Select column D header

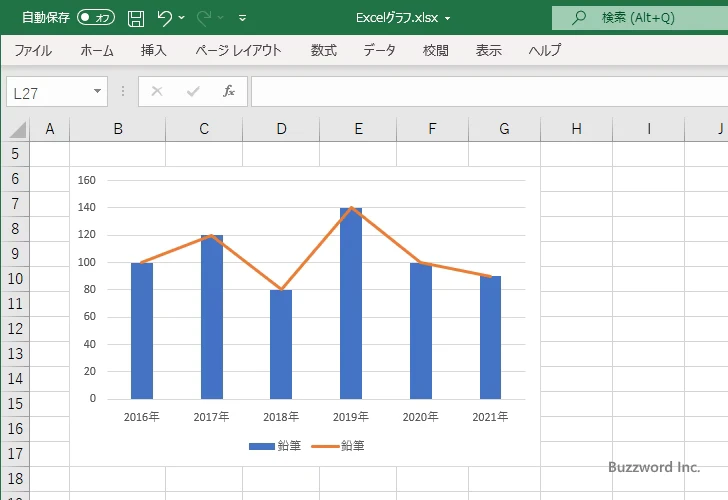pyautogui.click(x=281, y=129)
